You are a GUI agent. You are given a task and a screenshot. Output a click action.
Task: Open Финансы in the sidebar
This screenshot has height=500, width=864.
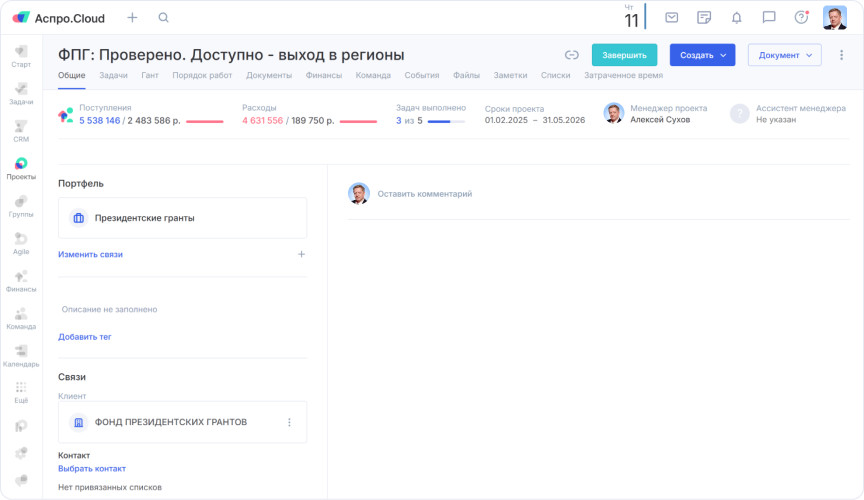coord(21,281)
